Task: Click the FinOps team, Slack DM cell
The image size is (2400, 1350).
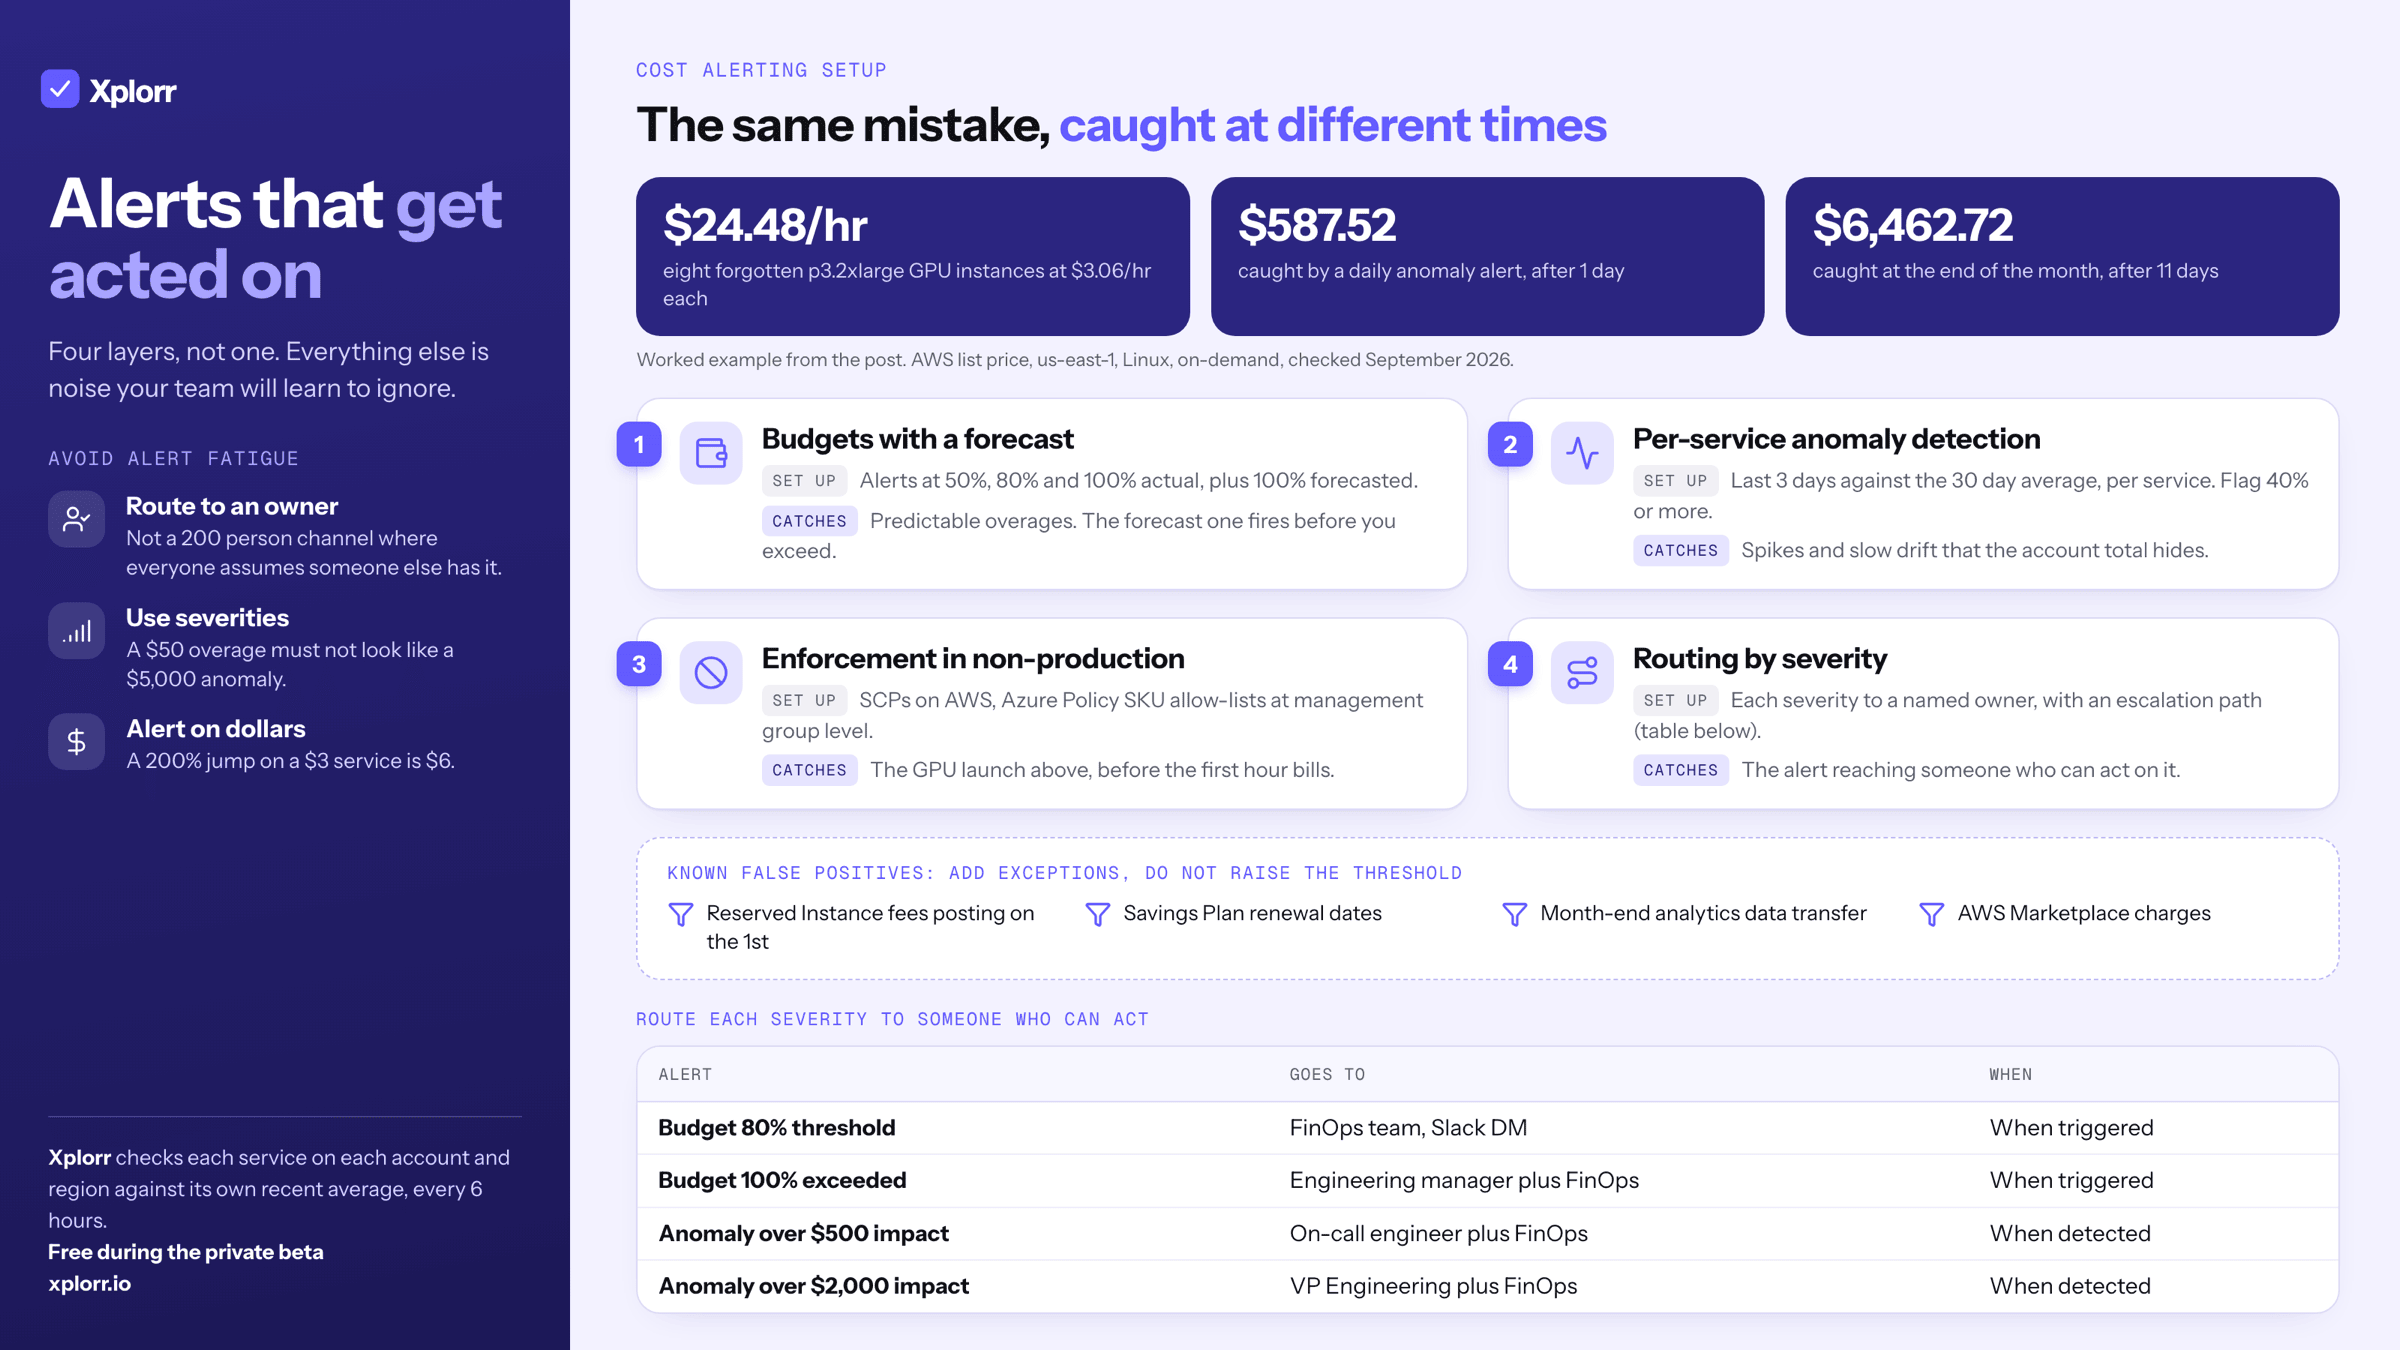Action: coord(1408,1128)
